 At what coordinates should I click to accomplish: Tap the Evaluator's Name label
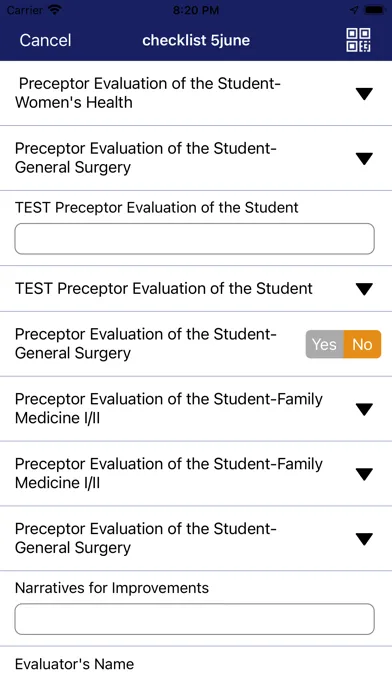click(x=75, y=664)
